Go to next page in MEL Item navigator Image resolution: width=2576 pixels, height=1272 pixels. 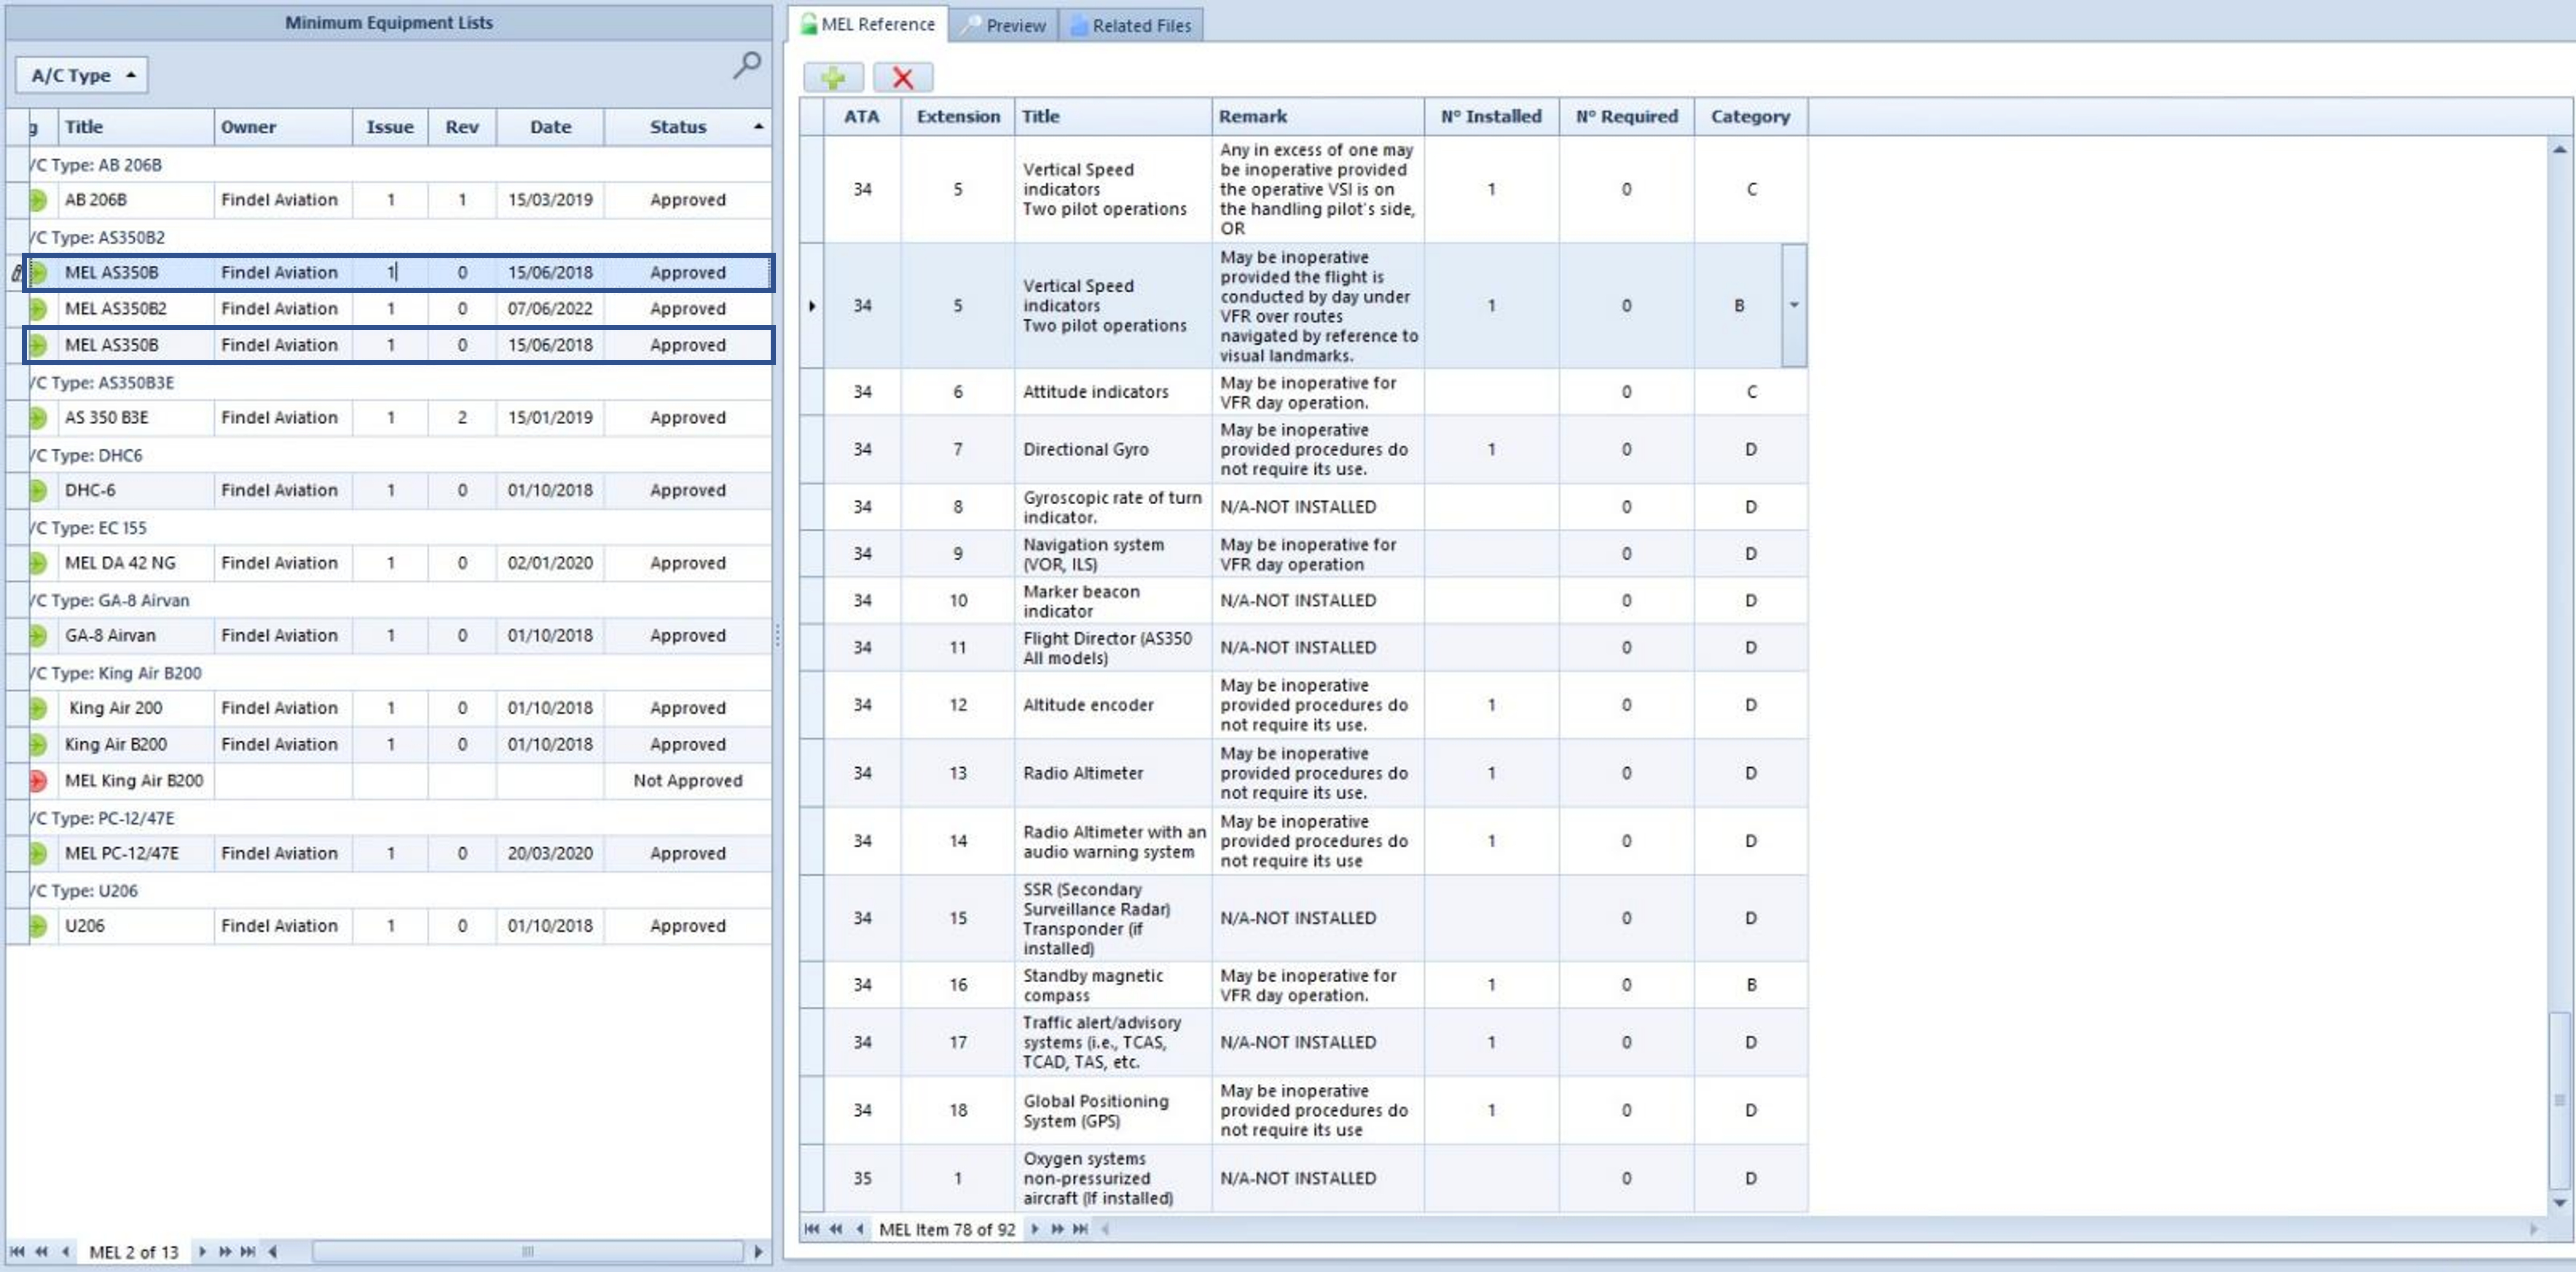[1057, 1229]
